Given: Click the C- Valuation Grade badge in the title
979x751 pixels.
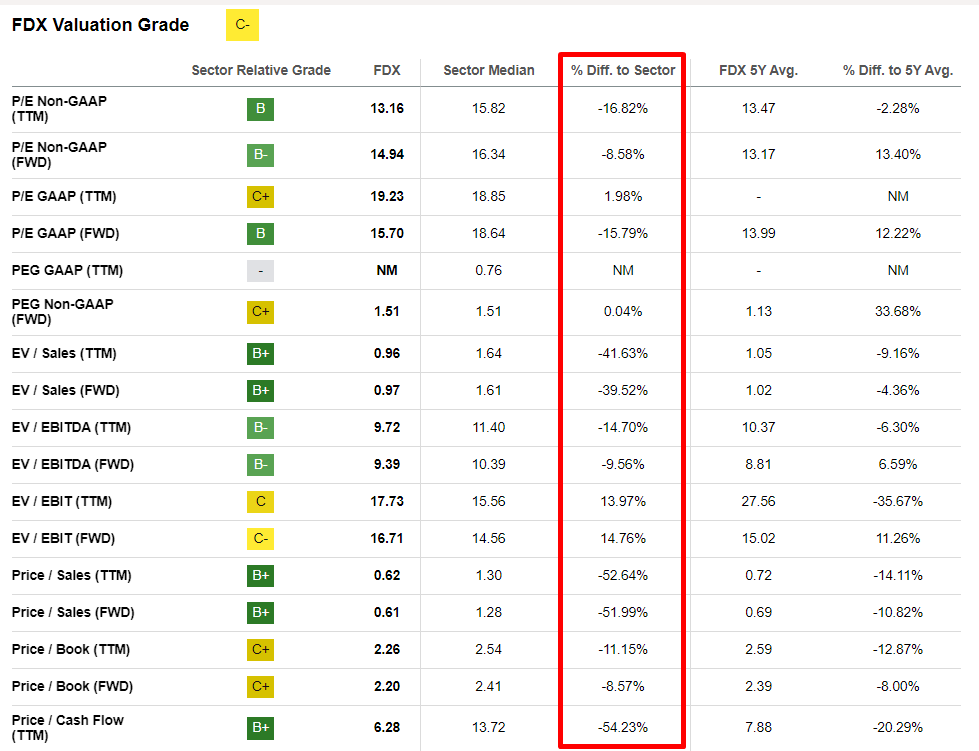Looking at the screenshot, I should point(242,25).
